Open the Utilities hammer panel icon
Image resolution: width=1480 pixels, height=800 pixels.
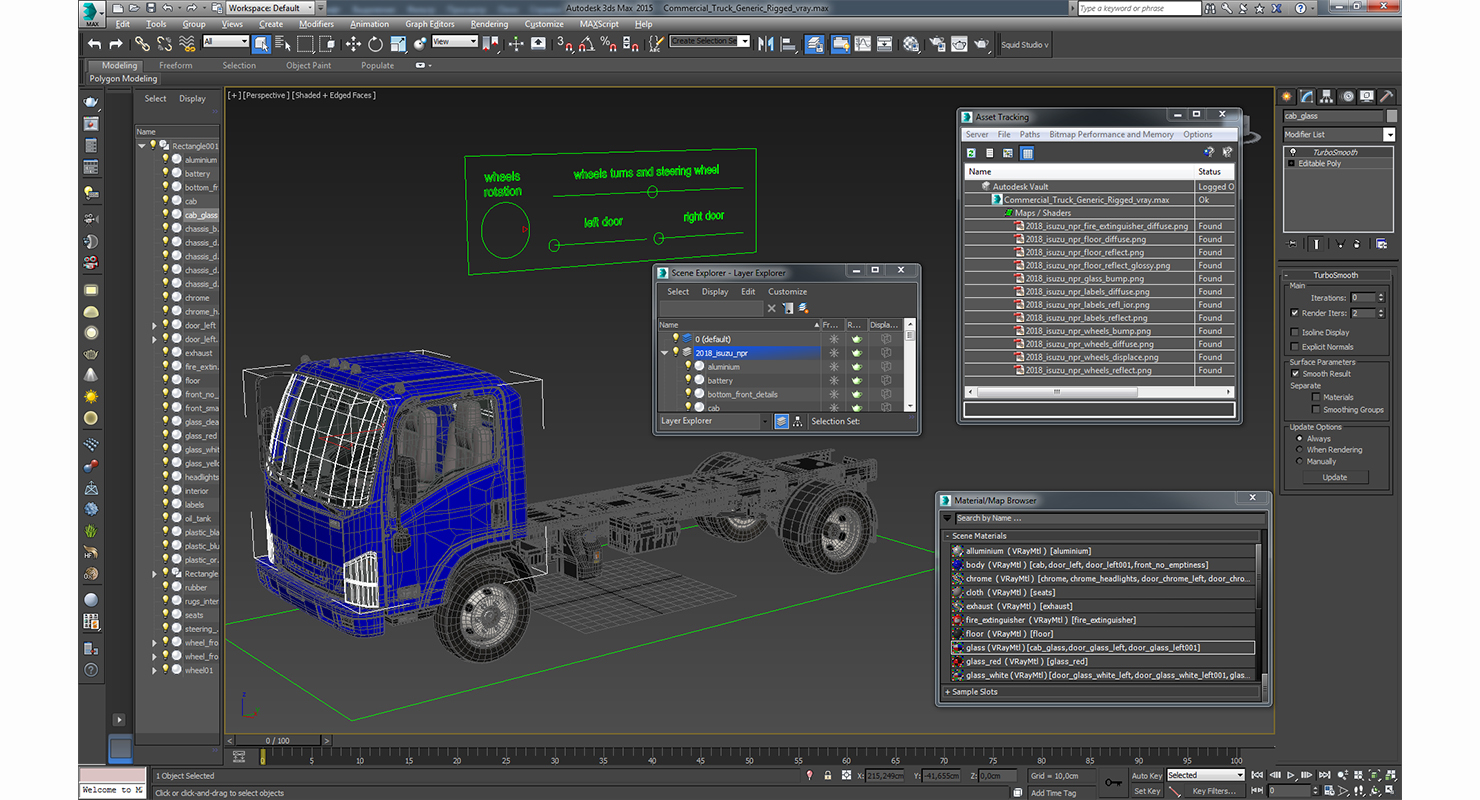[x=1386, y=97]
